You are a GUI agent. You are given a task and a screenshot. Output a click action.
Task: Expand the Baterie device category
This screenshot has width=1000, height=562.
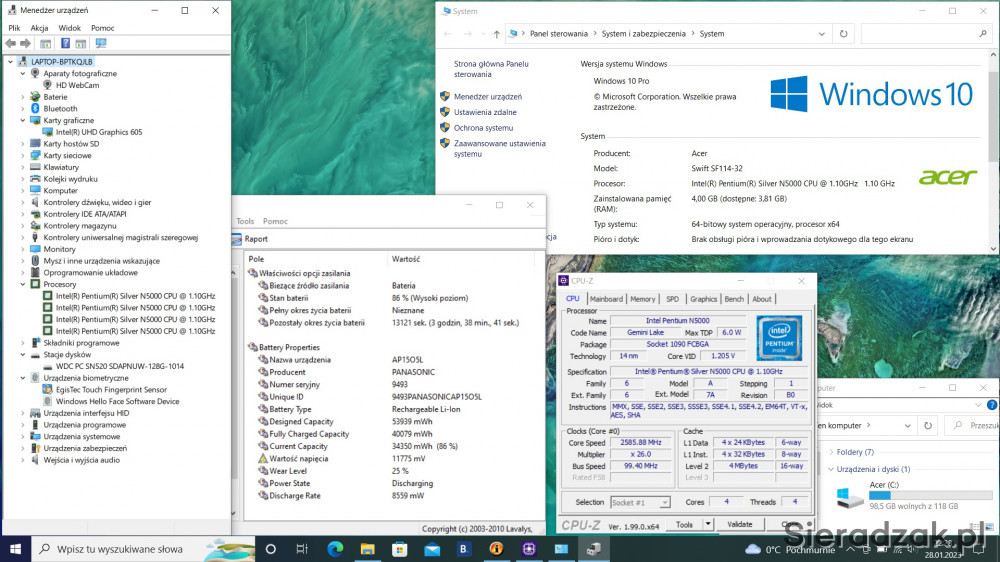pyautogui.click(x=23, y=97)
